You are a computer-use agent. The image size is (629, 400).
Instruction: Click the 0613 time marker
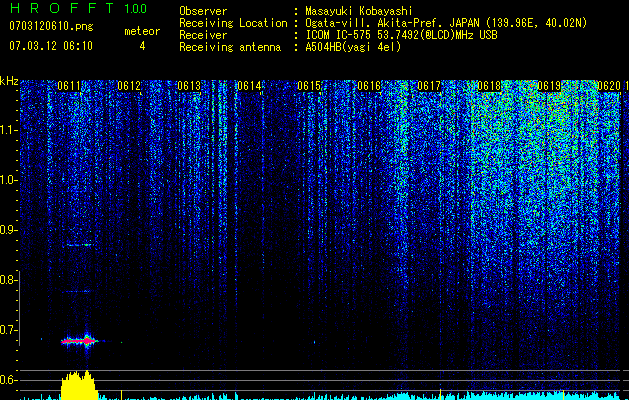[189, 86]
